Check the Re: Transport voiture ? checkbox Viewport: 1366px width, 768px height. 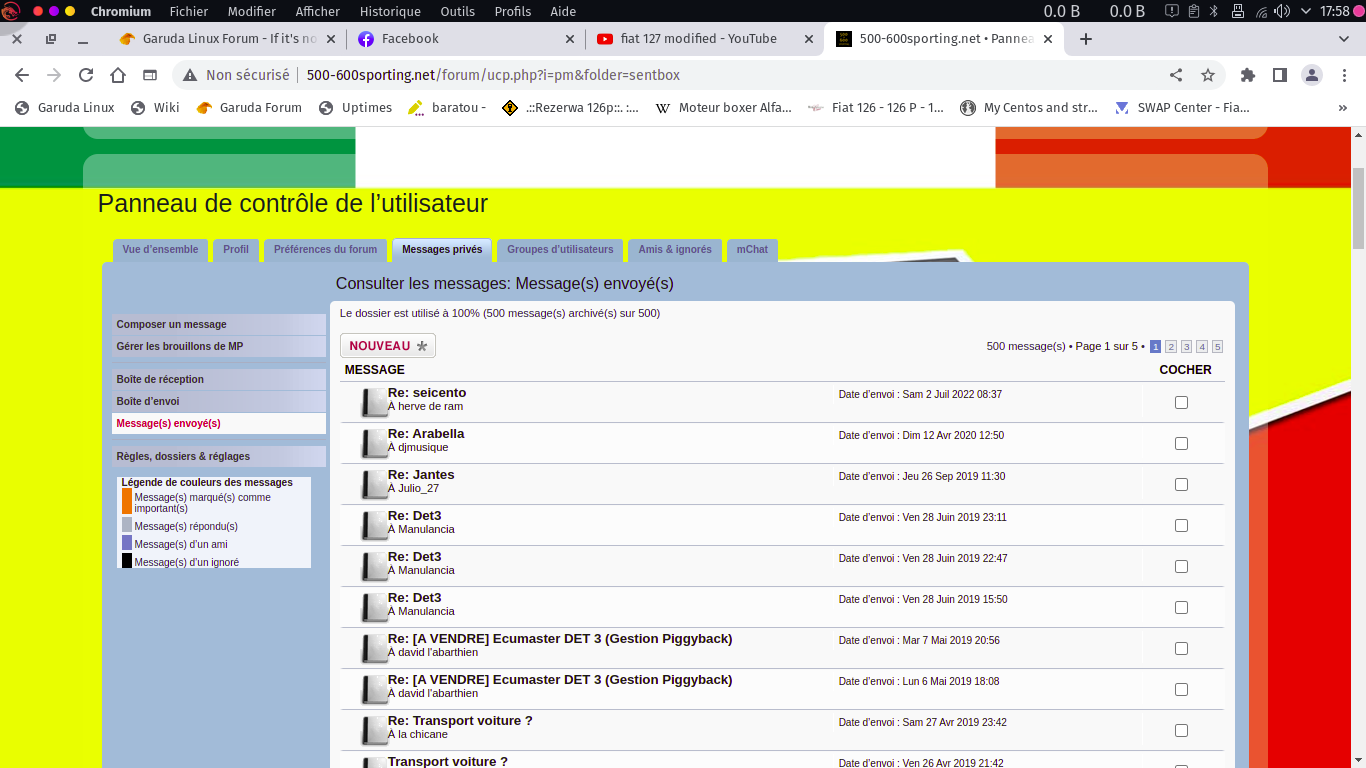[1181, 730]
